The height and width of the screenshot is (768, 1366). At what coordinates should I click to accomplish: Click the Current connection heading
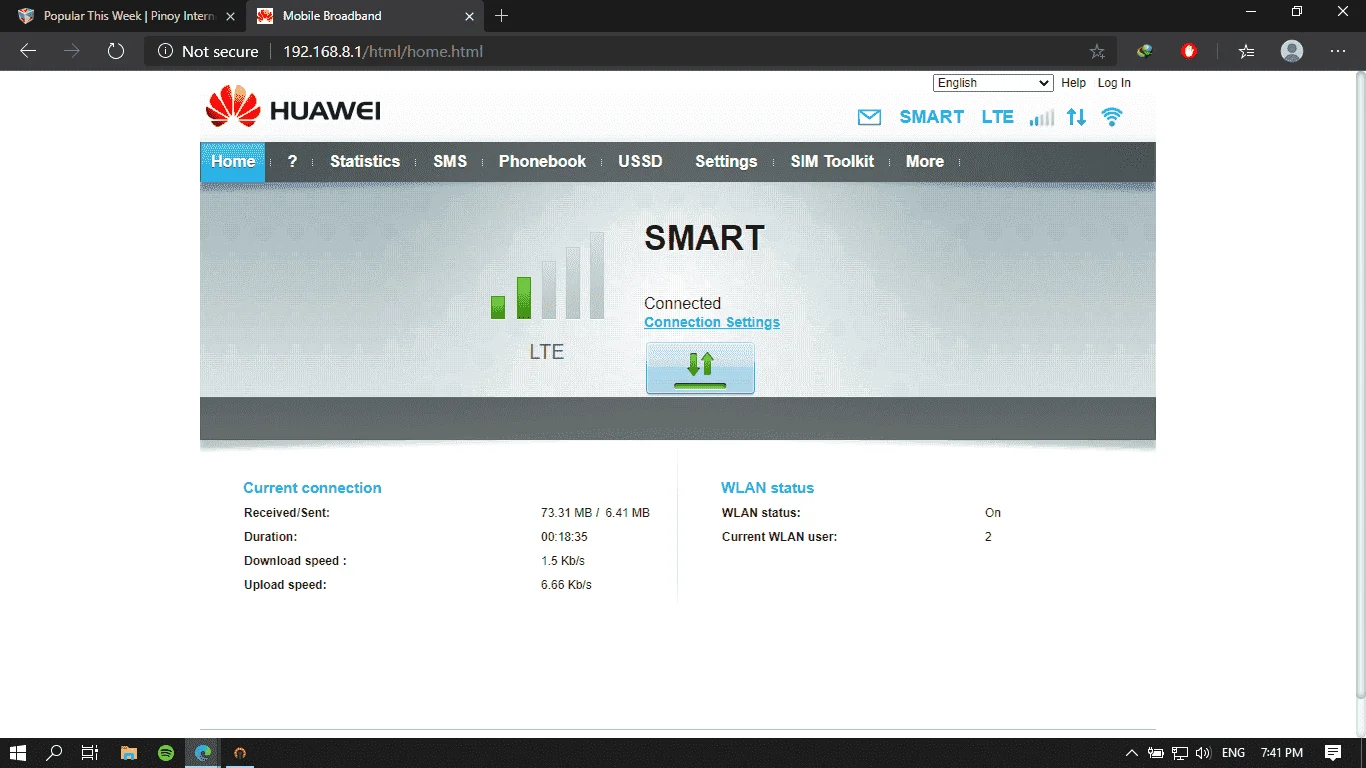point(312,488)
